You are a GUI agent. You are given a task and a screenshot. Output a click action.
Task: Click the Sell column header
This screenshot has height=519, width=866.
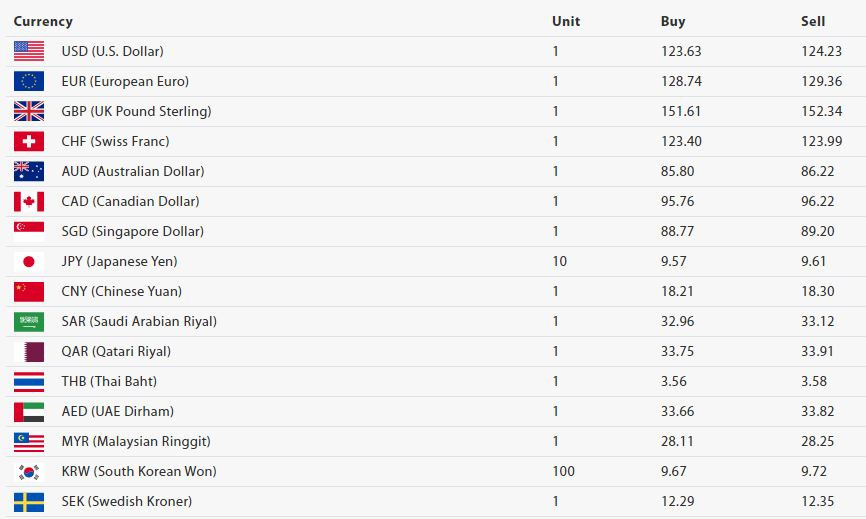(x=813, y=22)
